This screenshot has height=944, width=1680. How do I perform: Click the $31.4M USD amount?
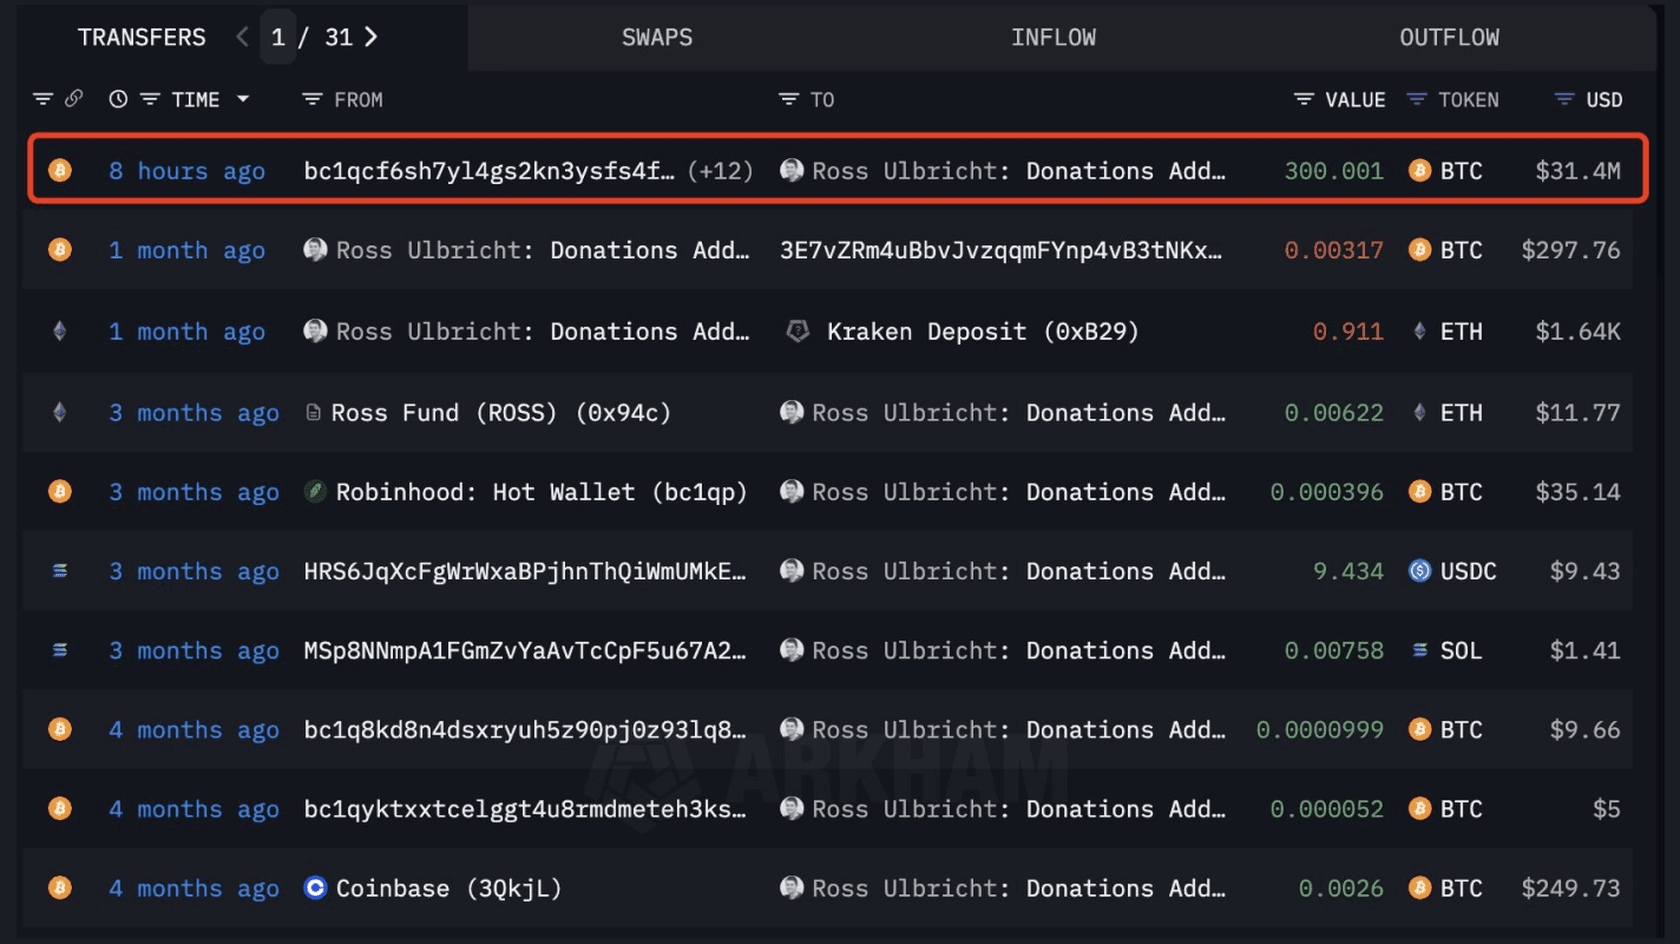point(1578,171)
